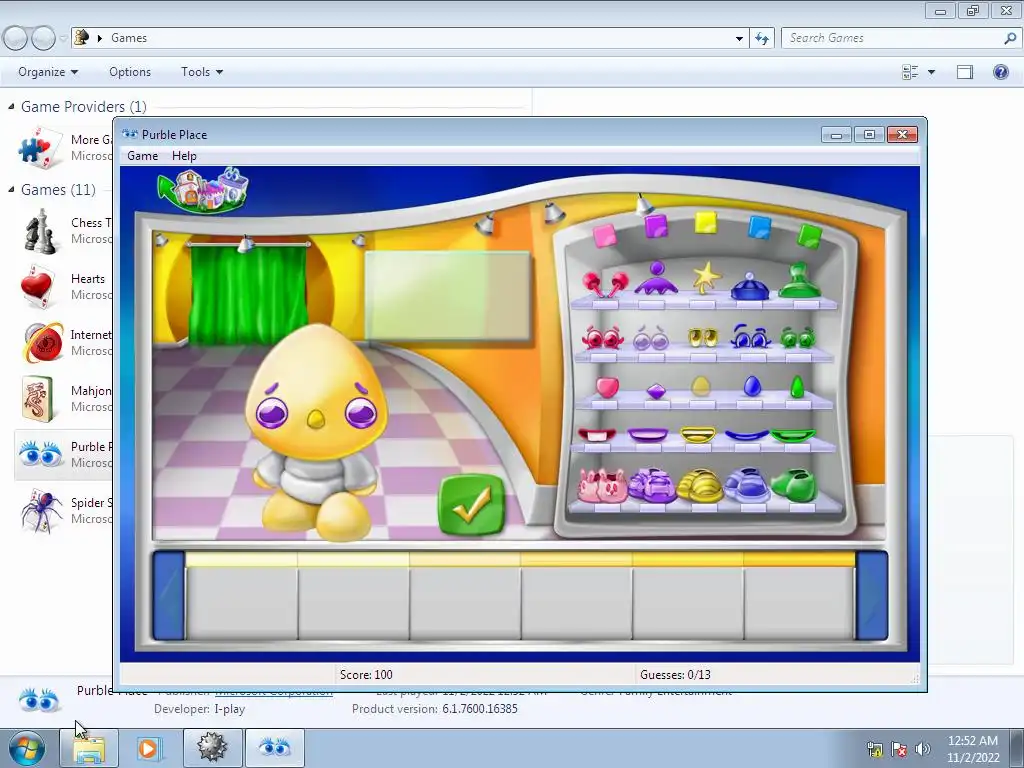Click the volume icon in system tray
Viewport: 1024px width, 768px height.
(923, 748)
